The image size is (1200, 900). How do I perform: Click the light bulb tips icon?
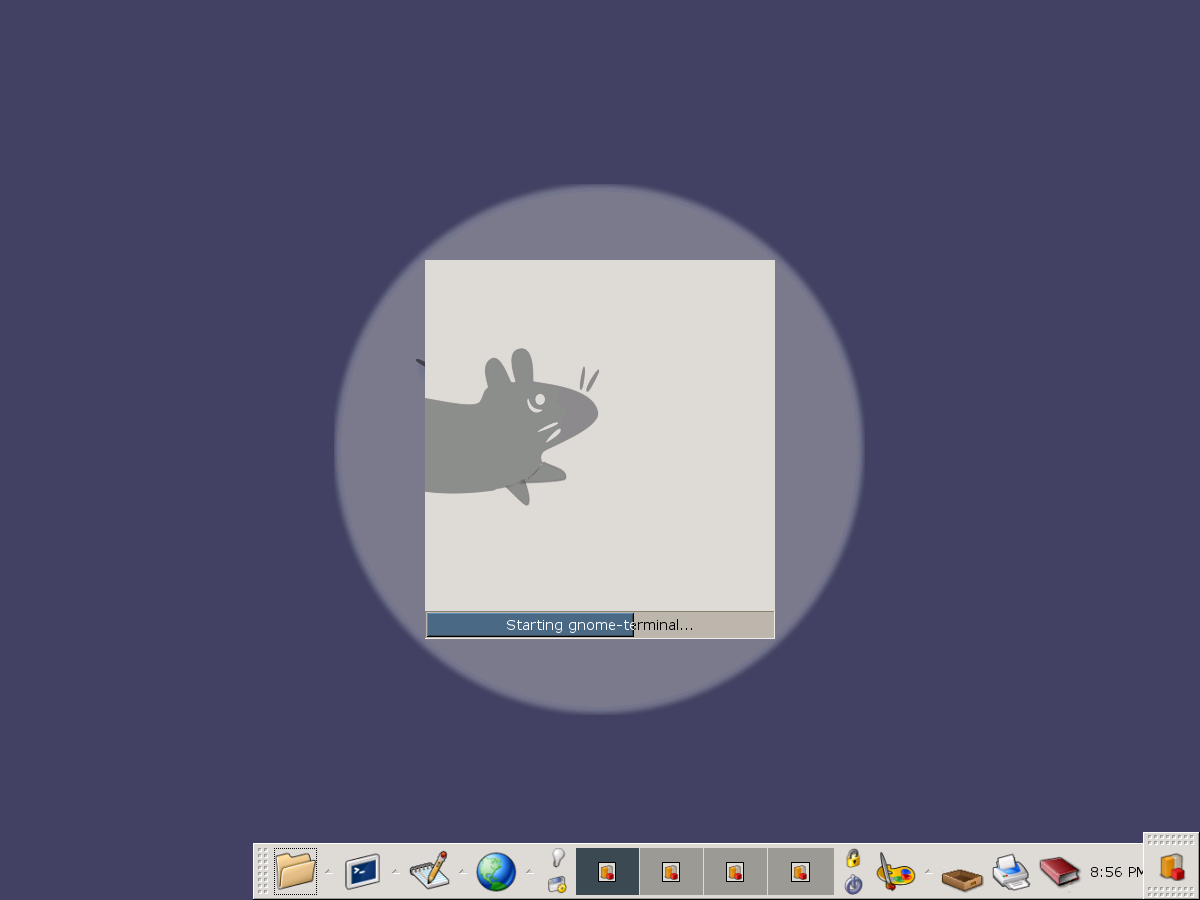point(558,858)
